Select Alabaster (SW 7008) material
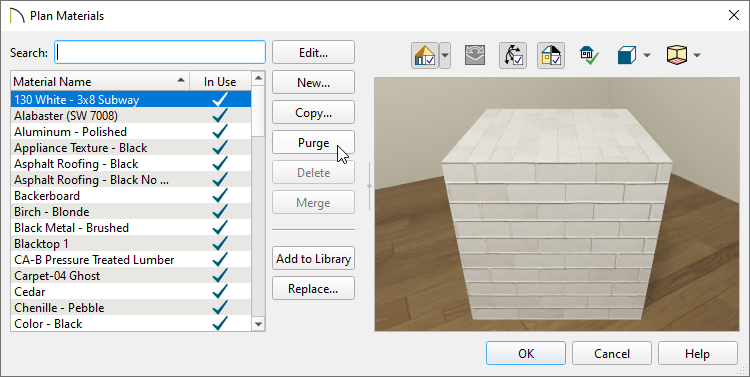Viewport: 750px width, 377px height. coord(131,115)
